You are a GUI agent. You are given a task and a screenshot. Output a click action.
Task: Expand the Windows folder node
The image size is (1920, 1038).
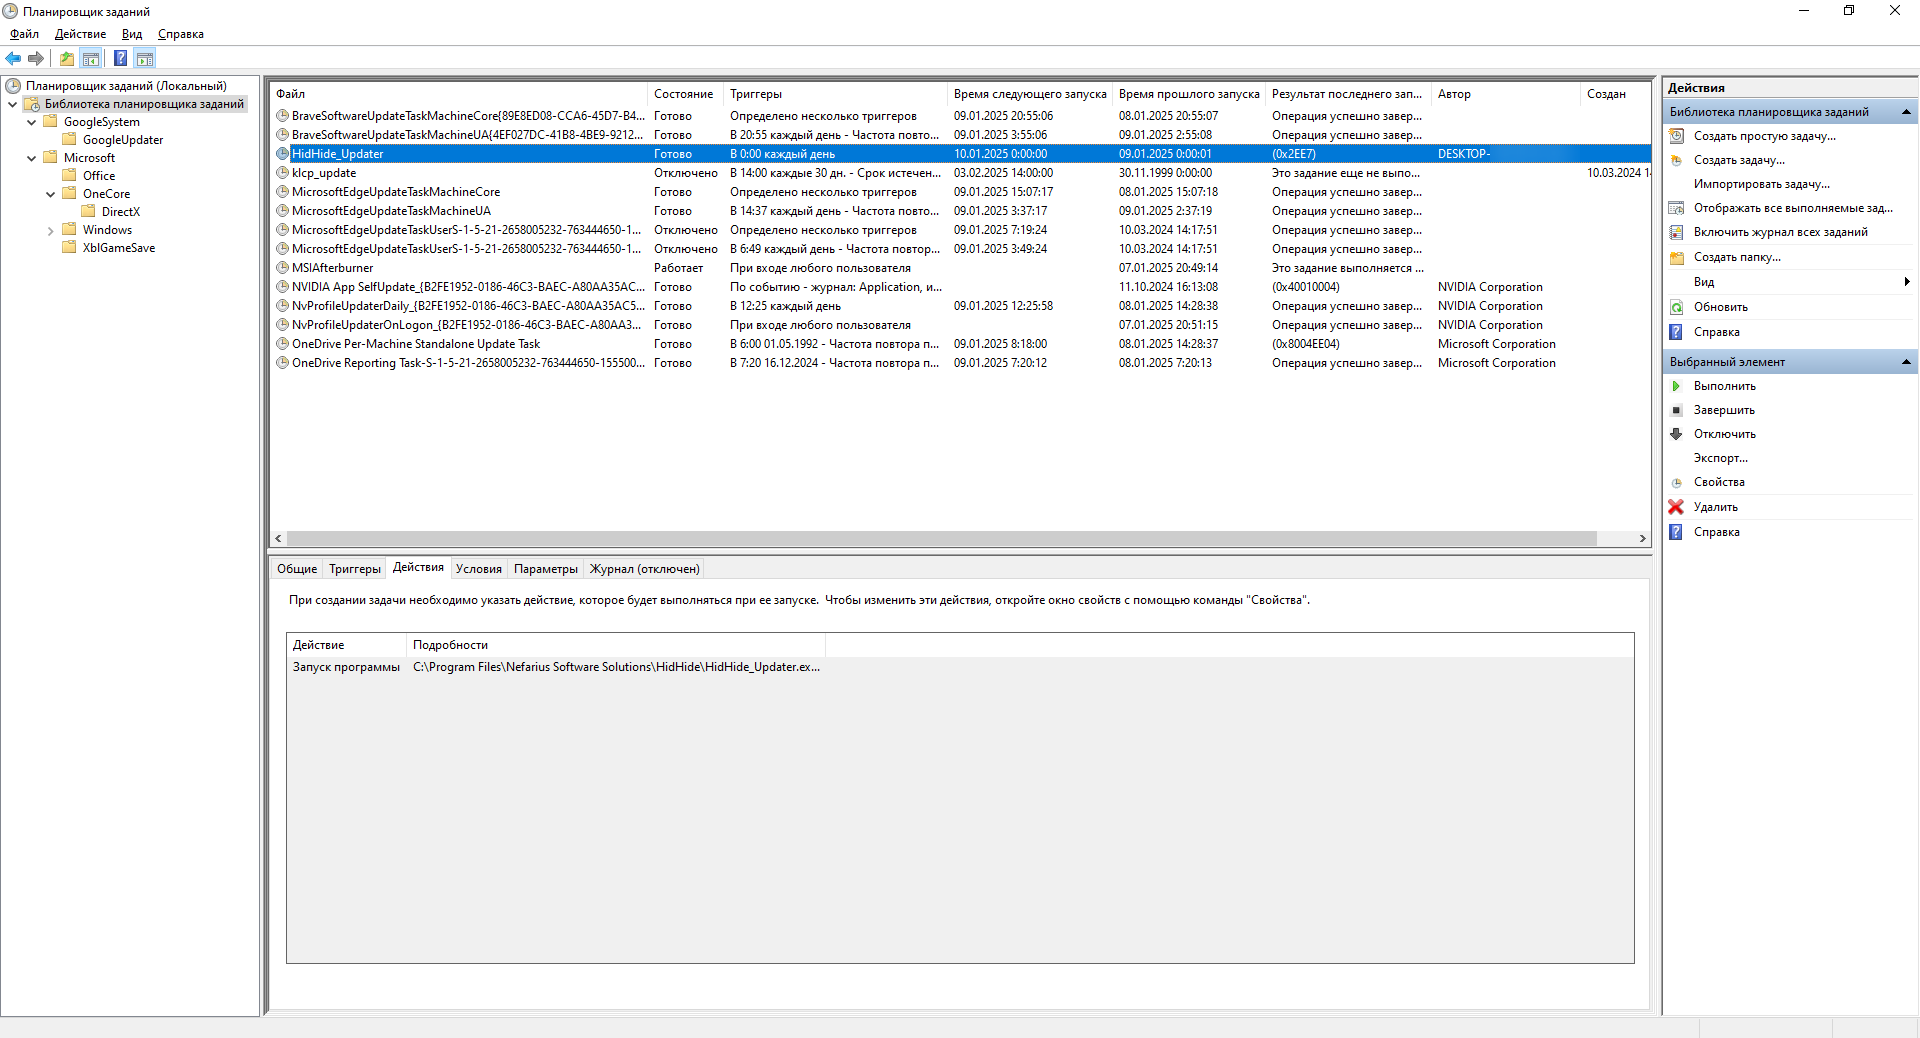click(50, 230)
